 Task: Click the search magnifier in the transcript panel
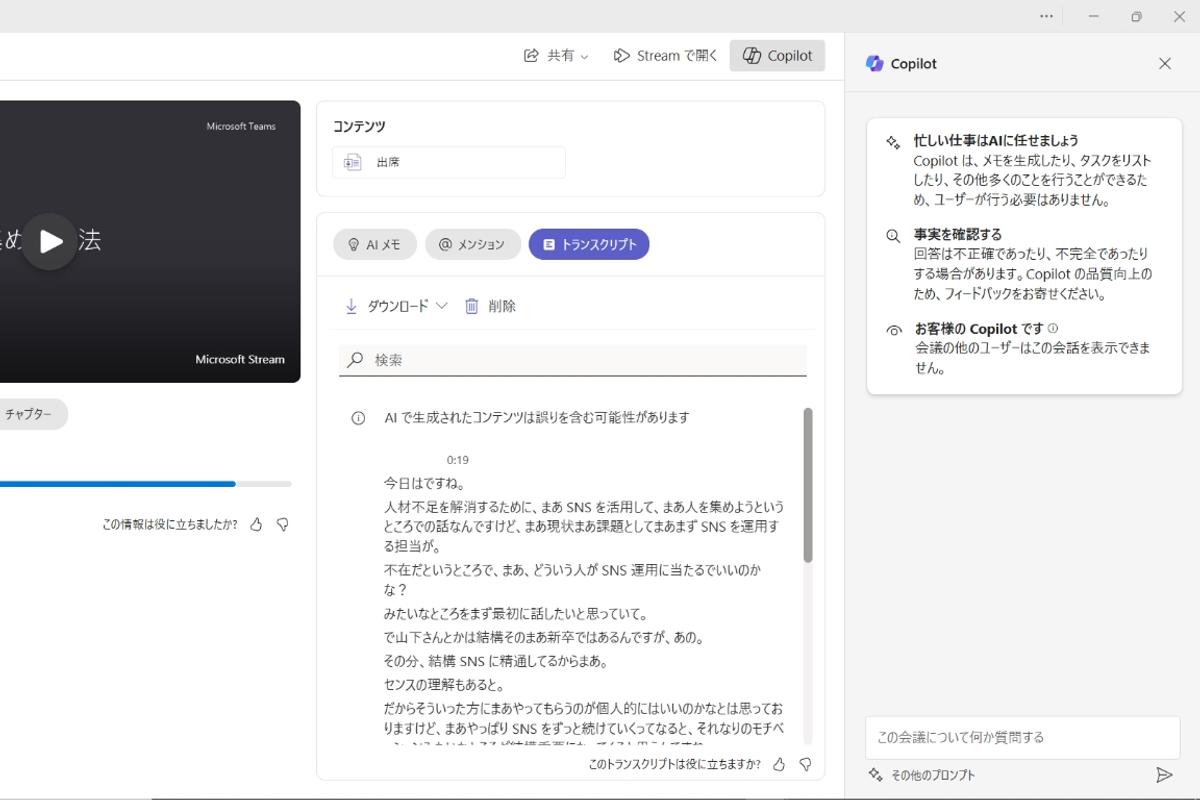355,359
